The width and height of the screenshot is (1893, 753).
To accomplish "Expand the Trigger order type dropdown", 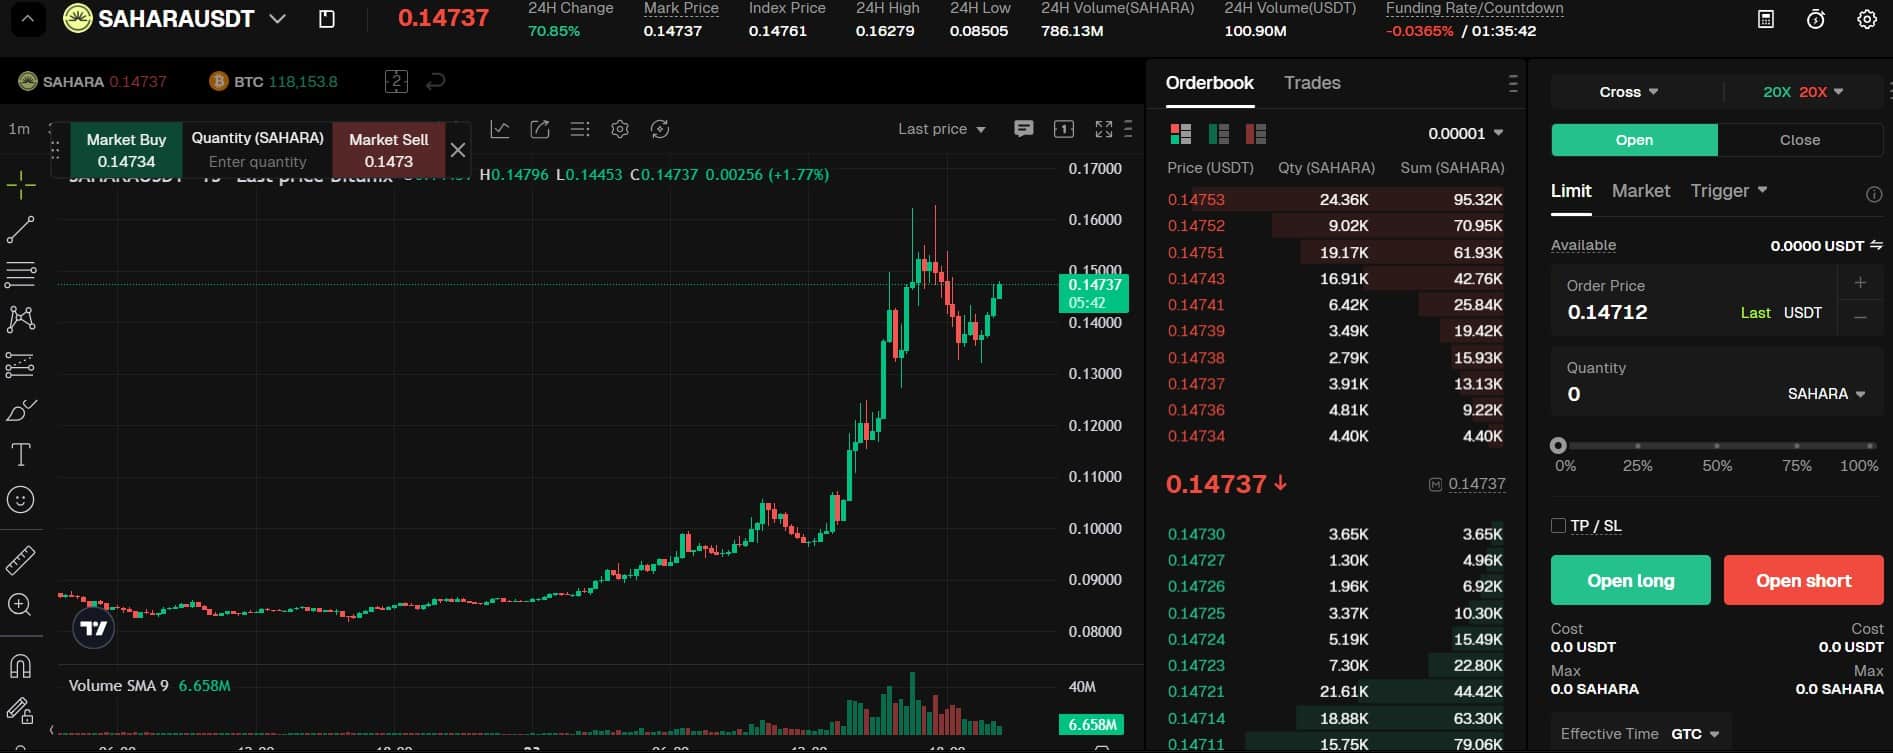I will tap(1729, 191).
